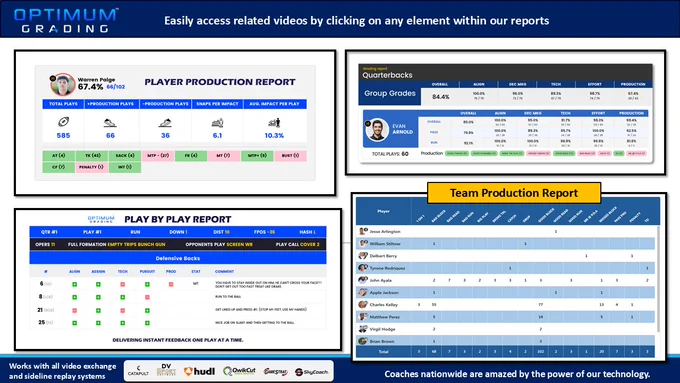Image resolution: width=680 pixels, height=383 pixels.
Task: Click player #21 red TECH grade mark
Action: (123, 310)
